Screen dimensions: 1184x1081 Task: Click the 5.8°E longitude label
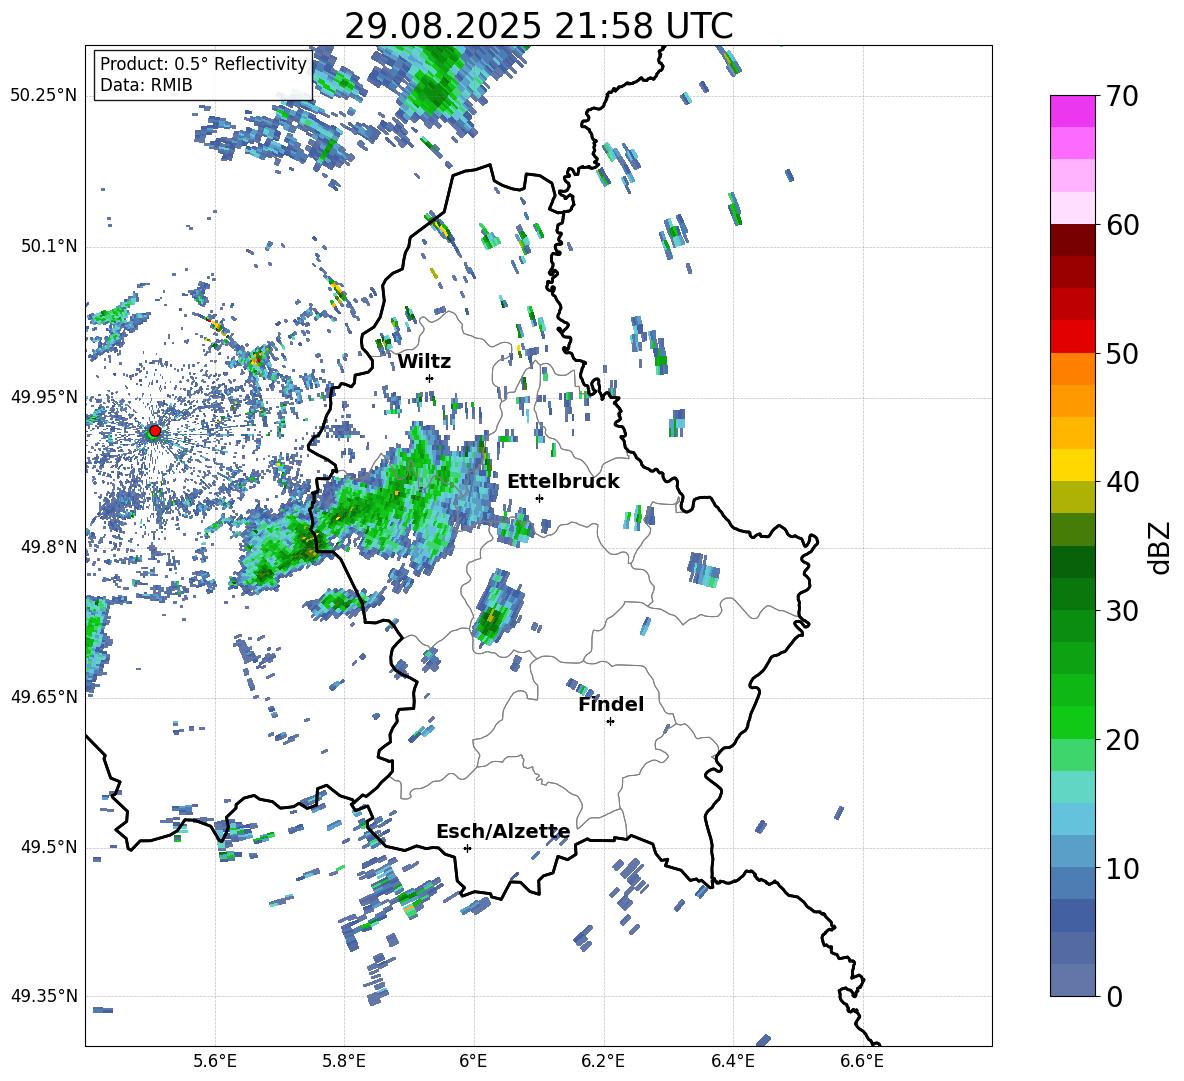344,1061
